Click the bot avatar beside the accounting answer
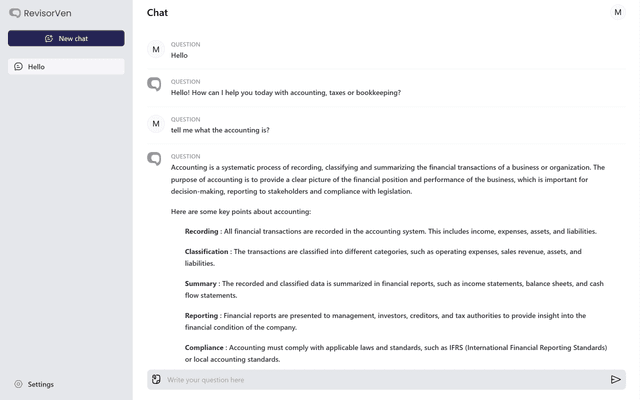This screenshot has width=640, height=400. [x=154, y=159]
